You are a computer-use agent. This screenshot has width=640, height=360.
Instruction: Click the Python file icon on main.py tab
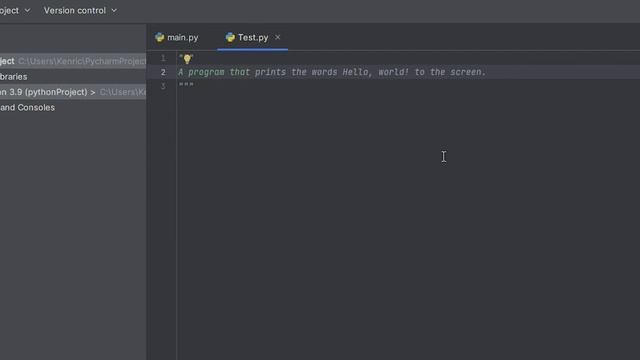160,38
